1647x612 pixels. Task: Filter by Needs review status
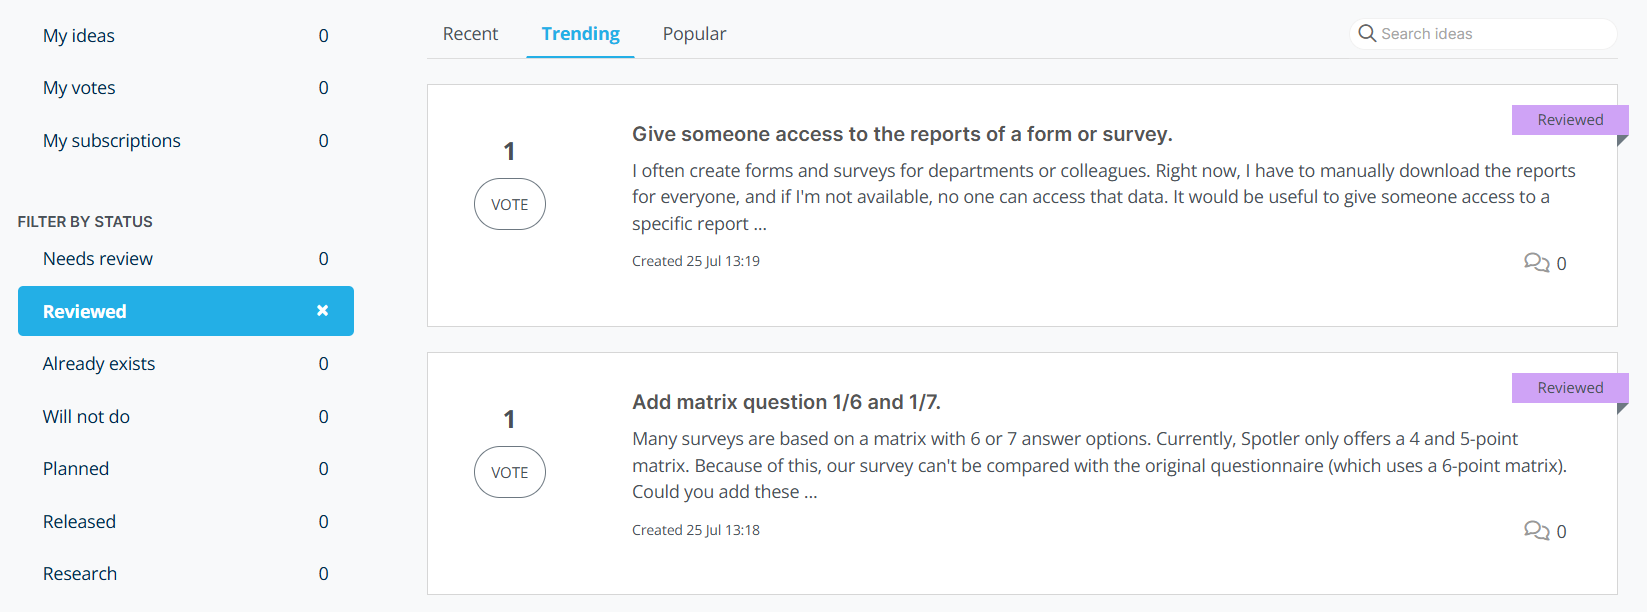click(98, 259)
